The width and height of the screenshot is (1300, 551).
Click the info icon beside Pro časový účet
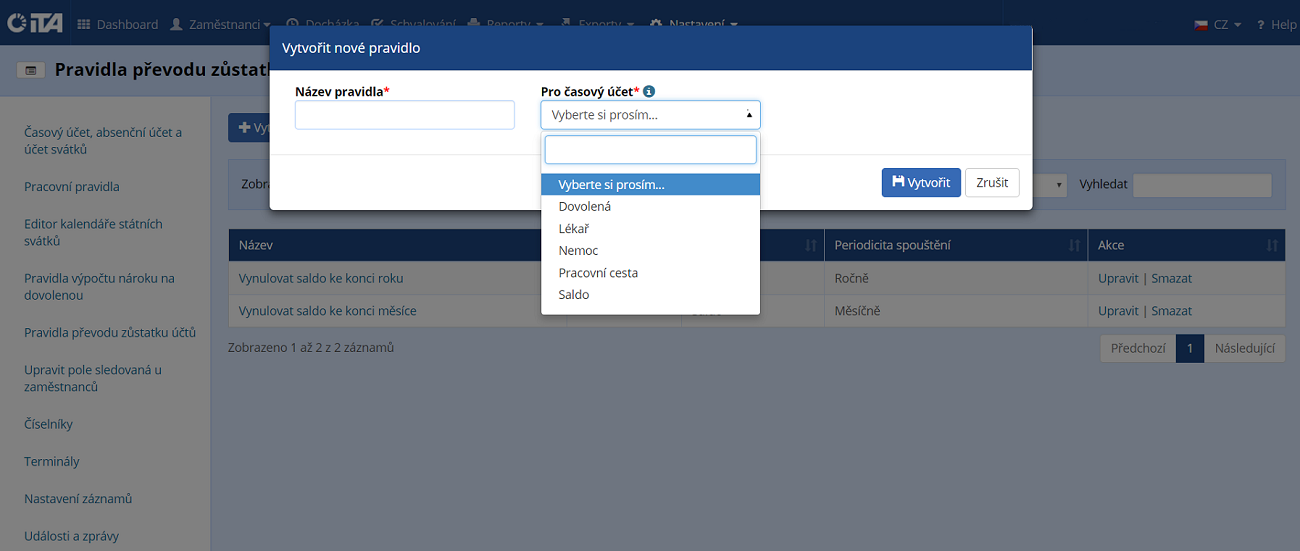tap(649, 91)
